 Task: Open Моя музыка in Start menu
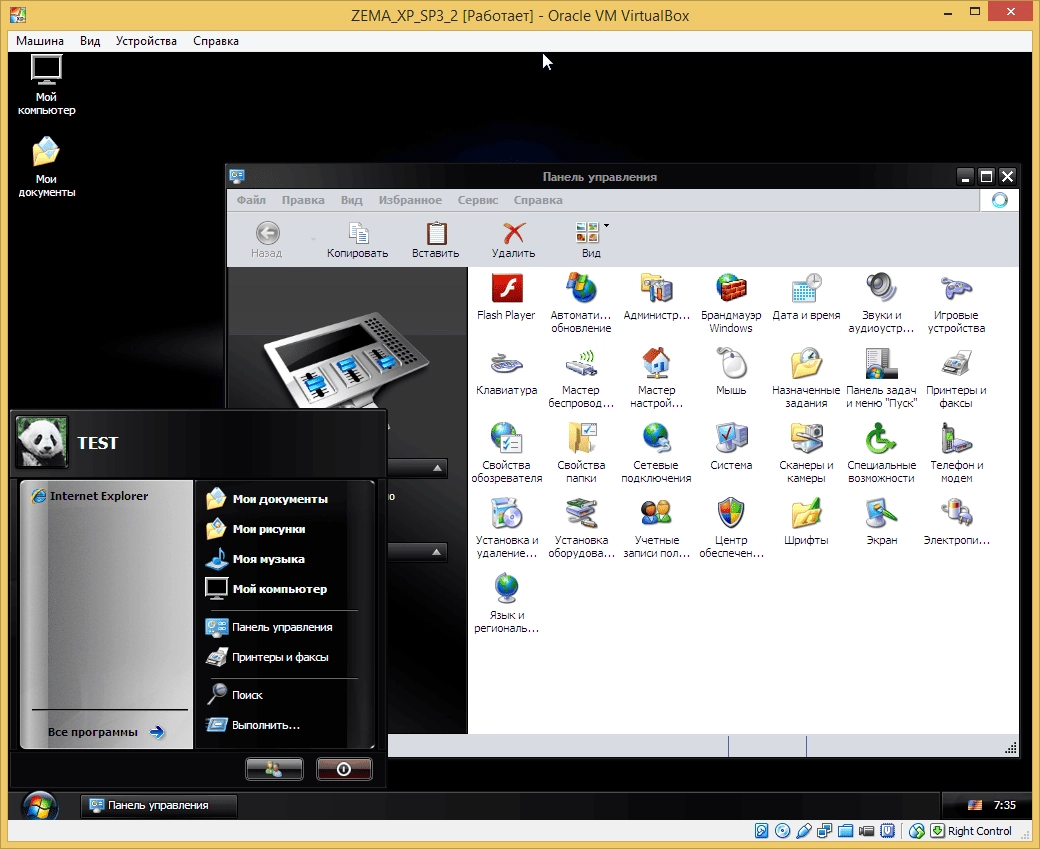pos(255,558)
